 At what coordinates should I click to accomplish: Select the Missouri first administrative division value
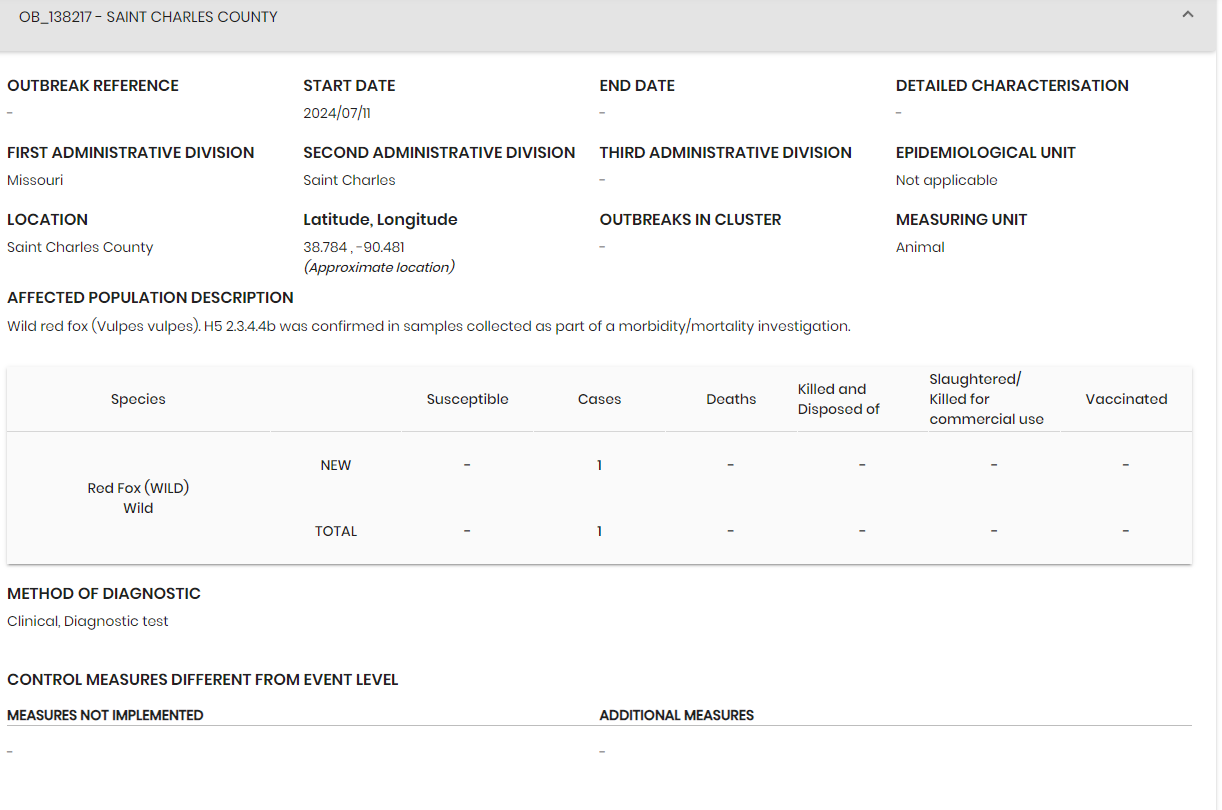[35, 180]
